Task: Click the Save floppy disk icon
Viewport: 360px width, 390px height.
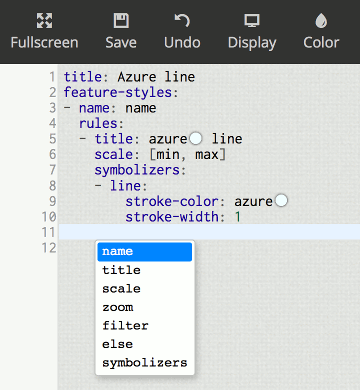Action: coord(121,21)
